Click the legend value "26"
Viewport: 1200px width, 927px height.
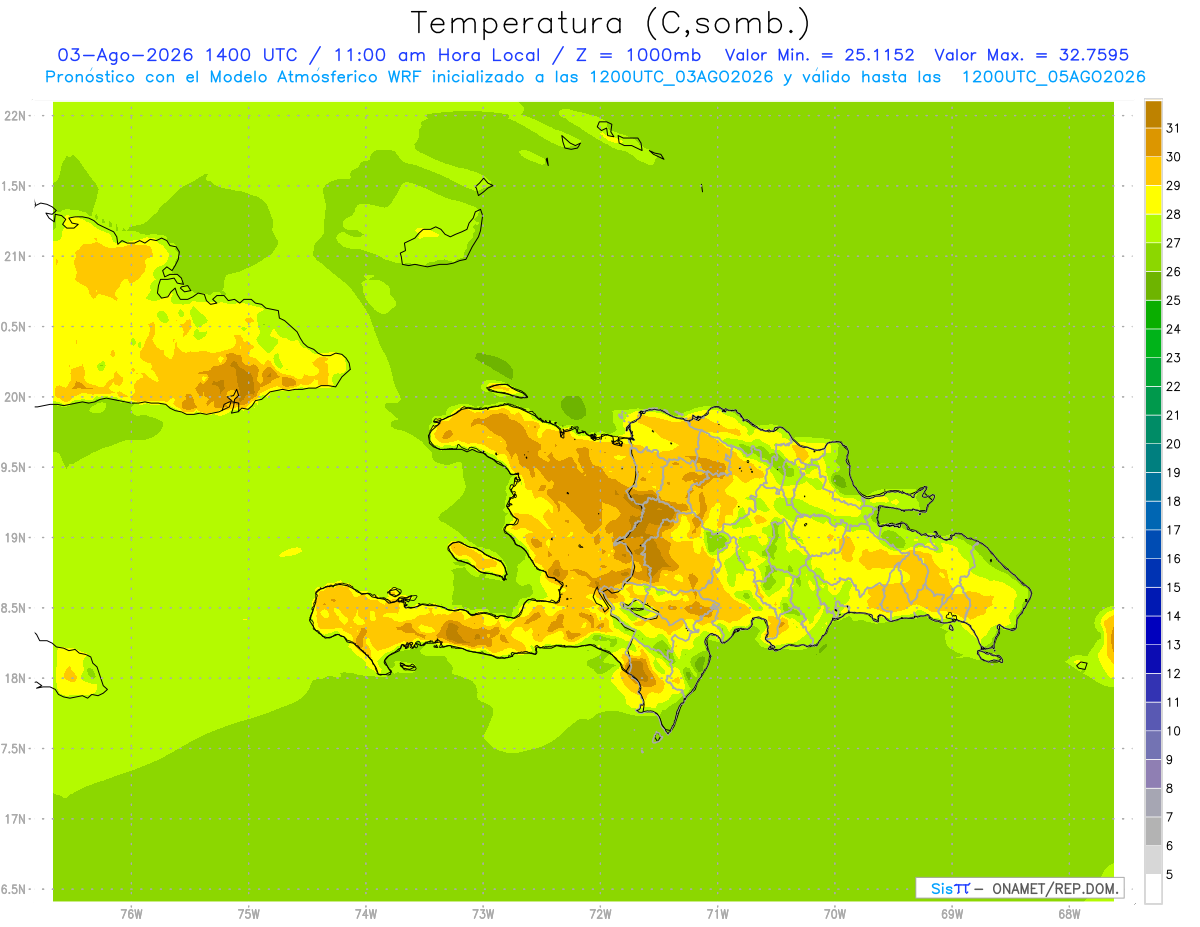1173,271
